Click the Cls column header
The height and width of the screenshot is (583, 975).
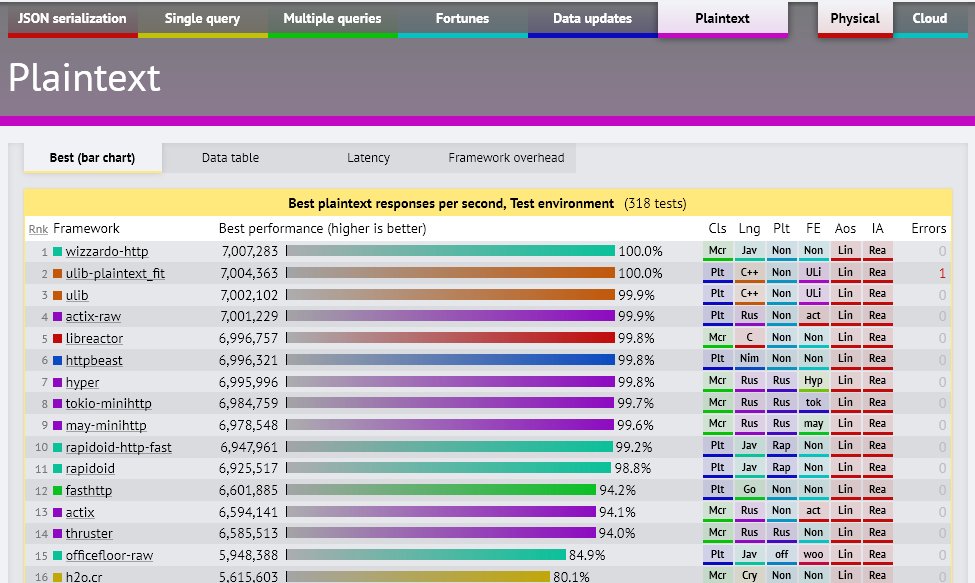pos(718,229)
